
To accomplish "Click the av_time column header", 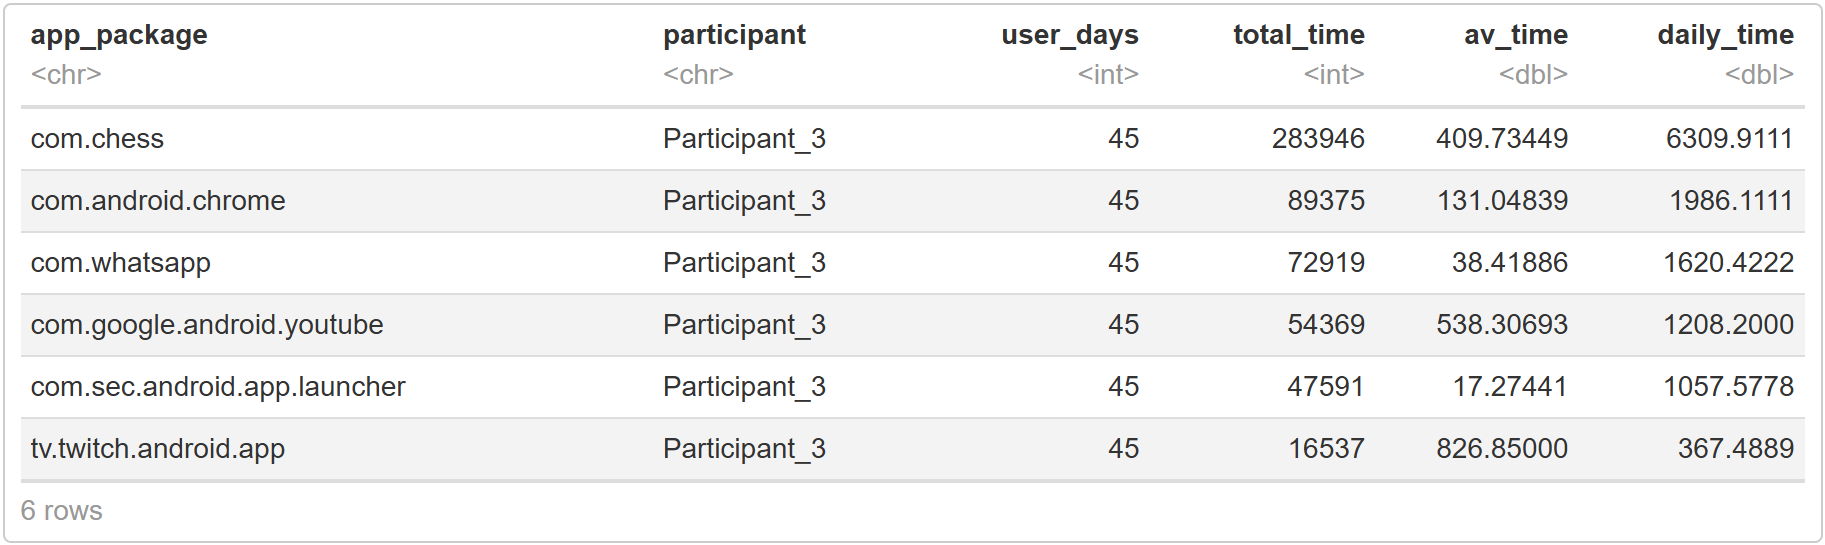I will 1515,35.
